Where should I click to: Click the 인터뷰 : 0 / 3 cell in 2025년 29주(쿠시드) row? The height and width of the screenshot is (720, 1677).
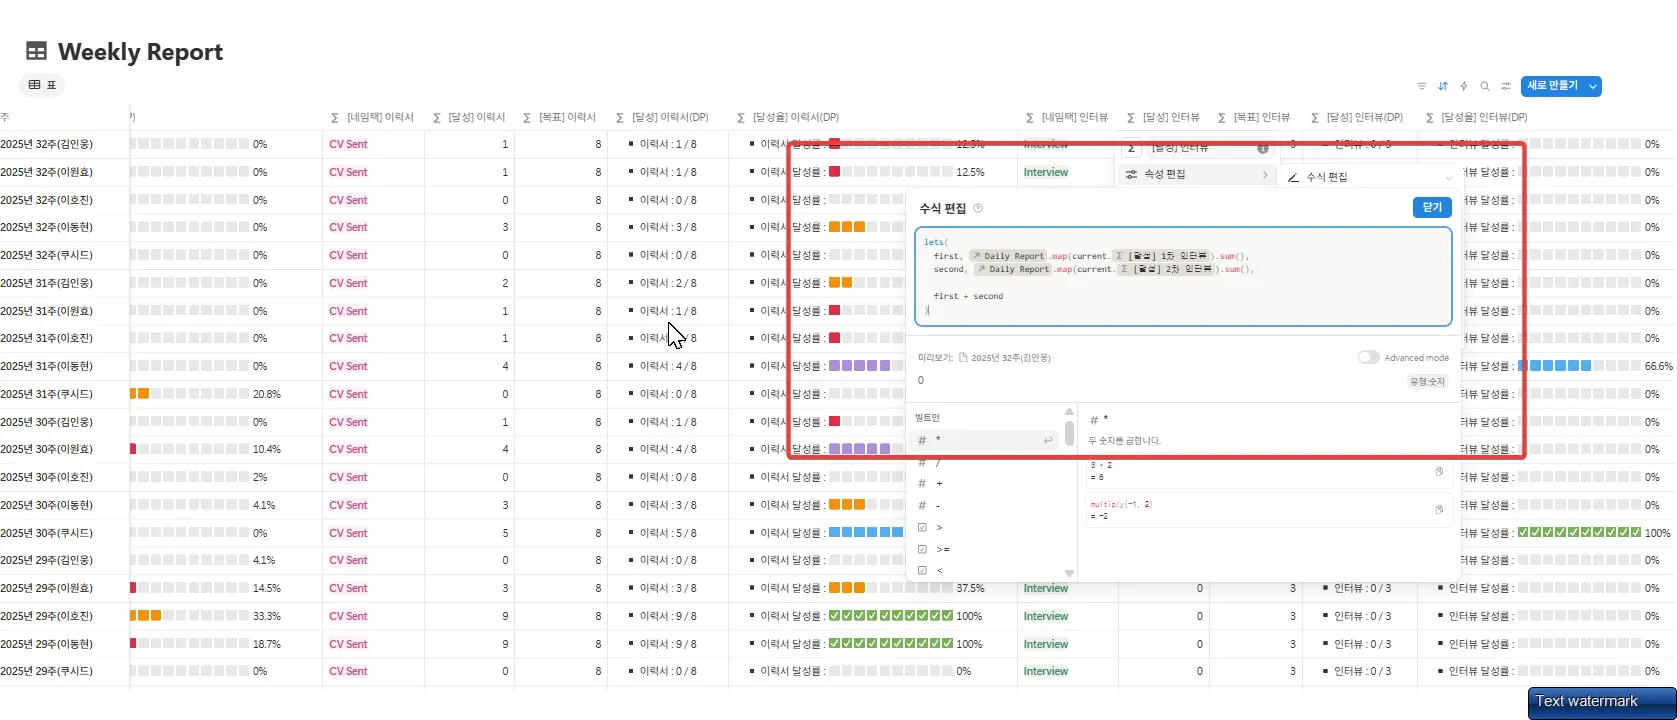[1358, 671]
